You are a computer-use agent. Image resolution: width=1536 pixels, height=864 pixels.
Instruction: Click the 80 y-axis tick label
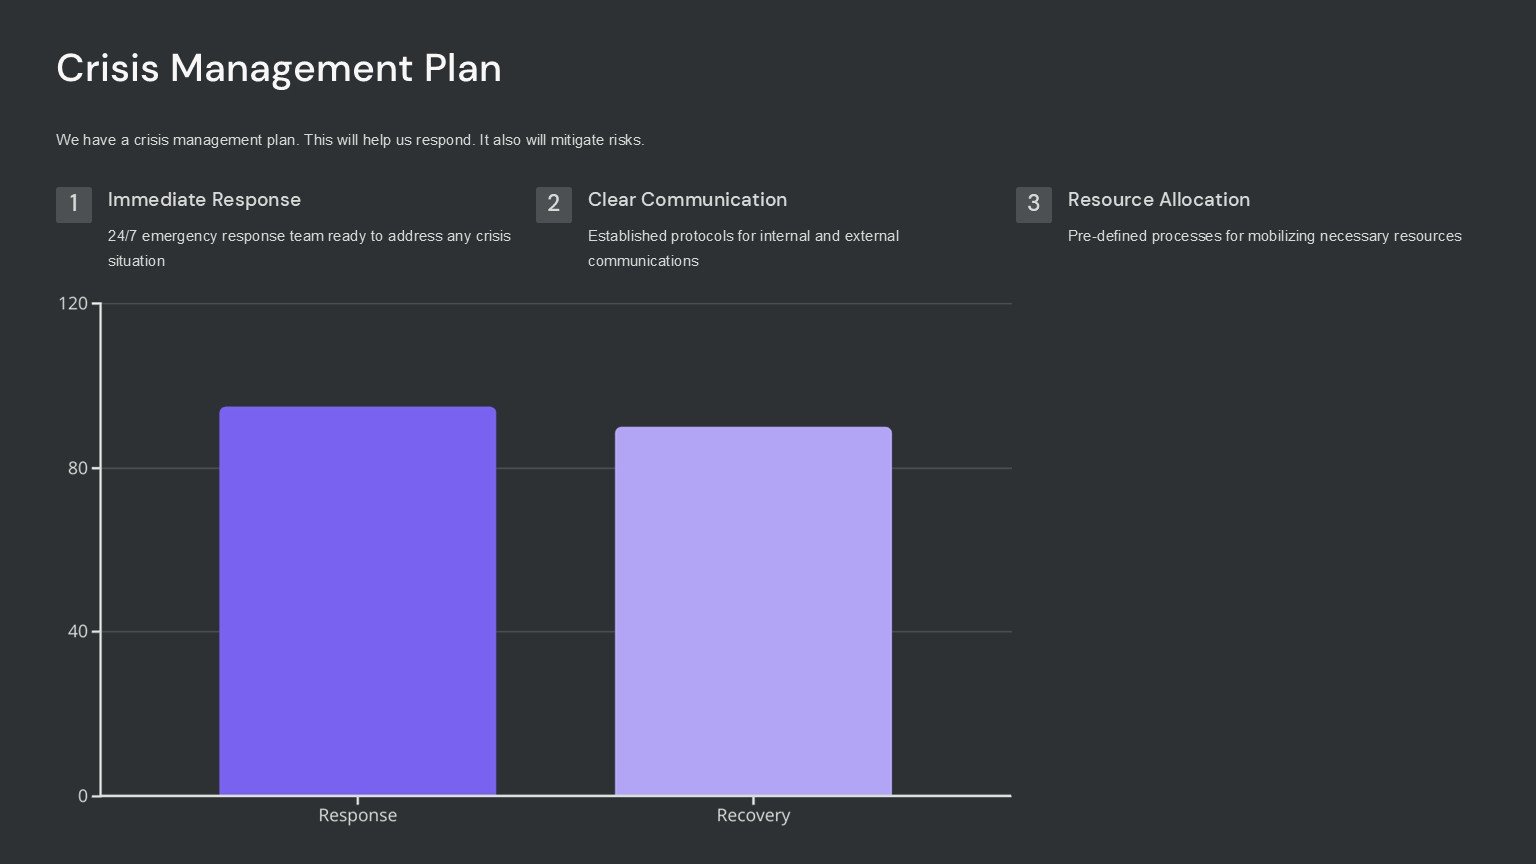[x=77, y=468]
